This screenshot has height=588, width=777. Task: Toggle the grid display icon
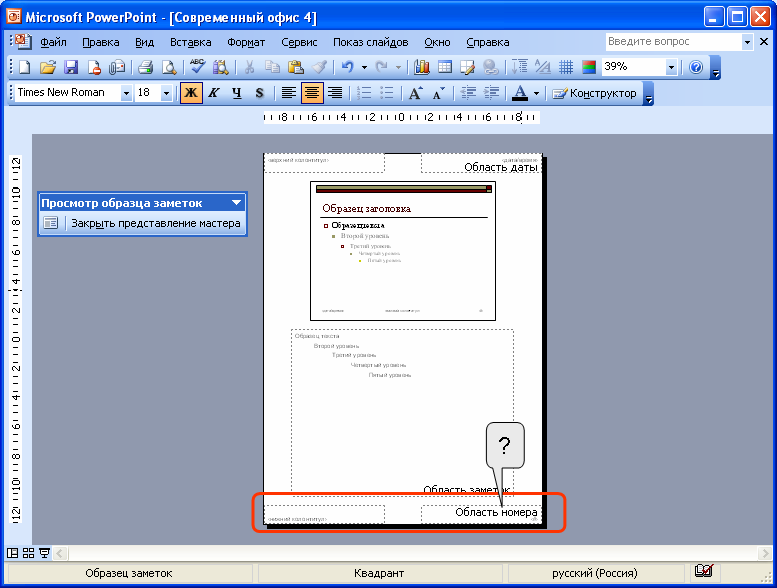(566, 67)
